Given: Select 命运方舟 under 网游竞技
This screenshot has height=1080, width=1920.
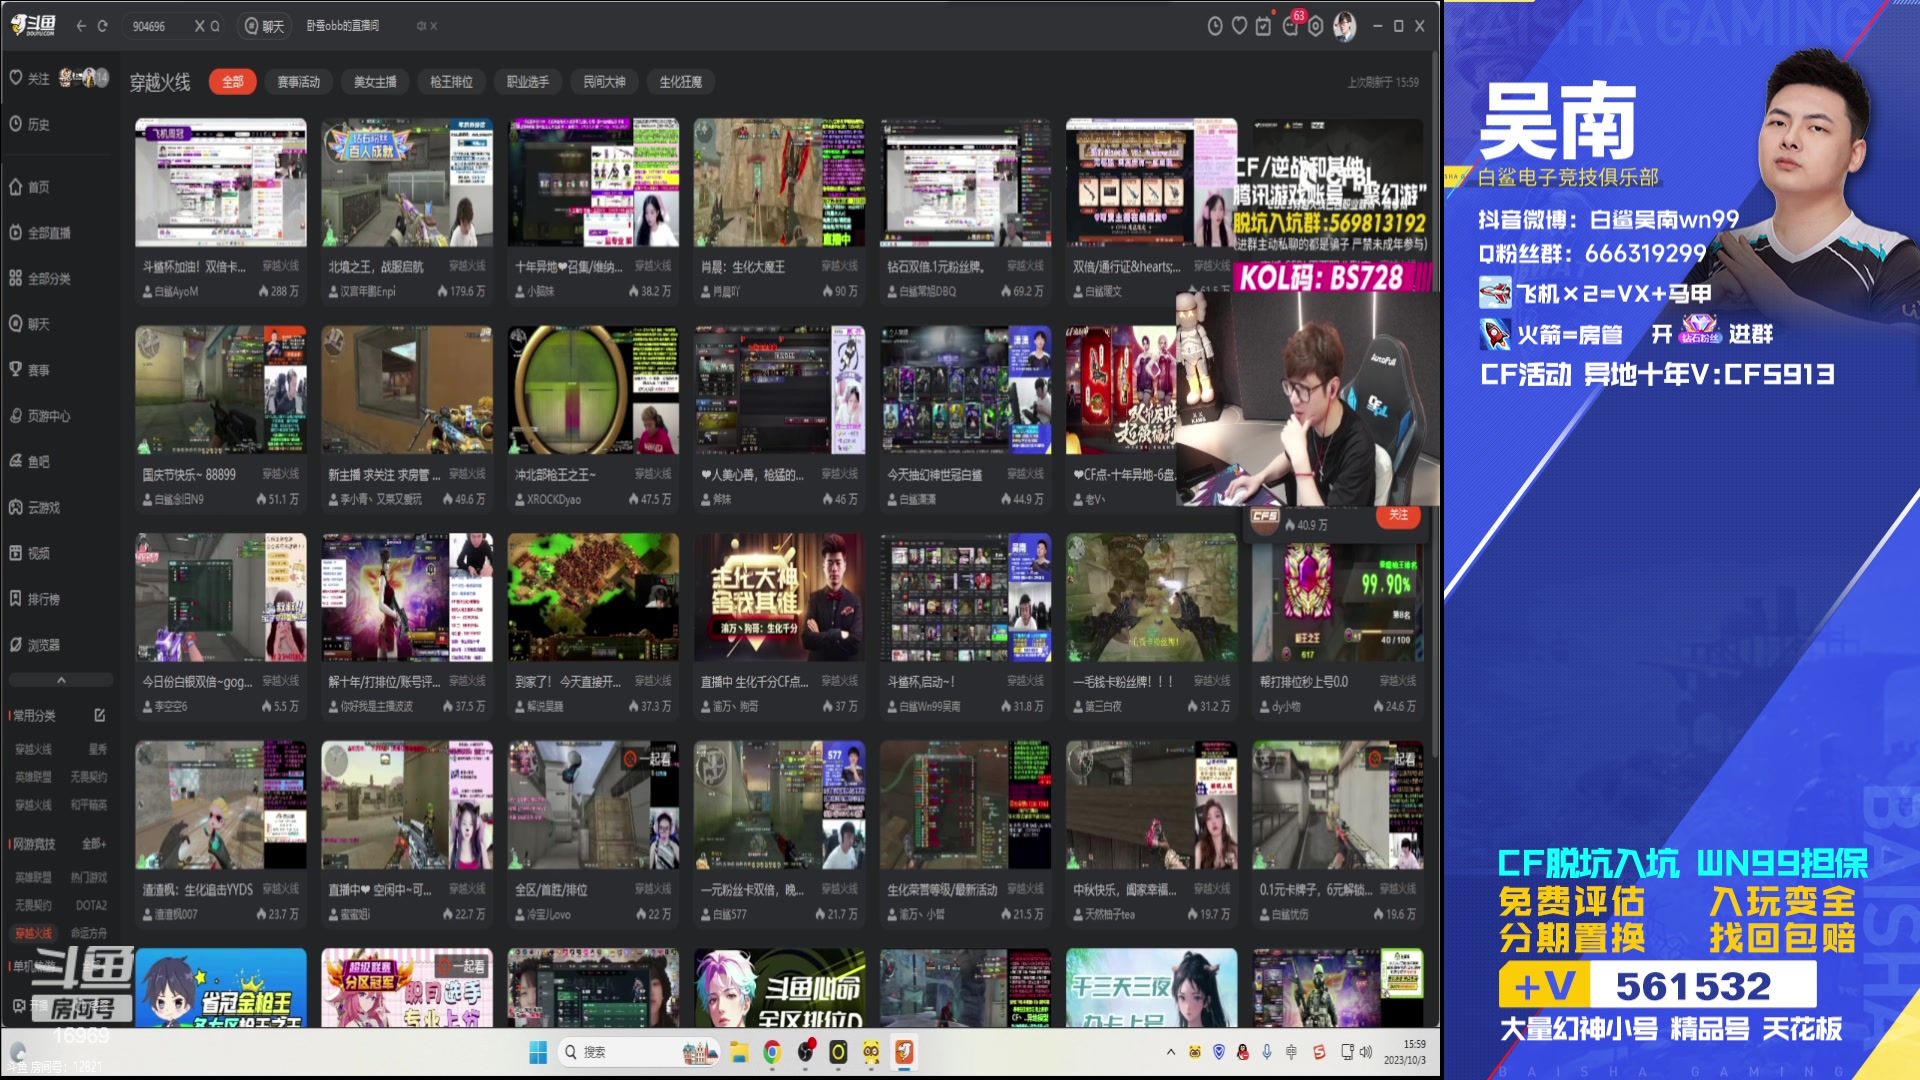Looking at the screenshot, I should click(88, 933).
